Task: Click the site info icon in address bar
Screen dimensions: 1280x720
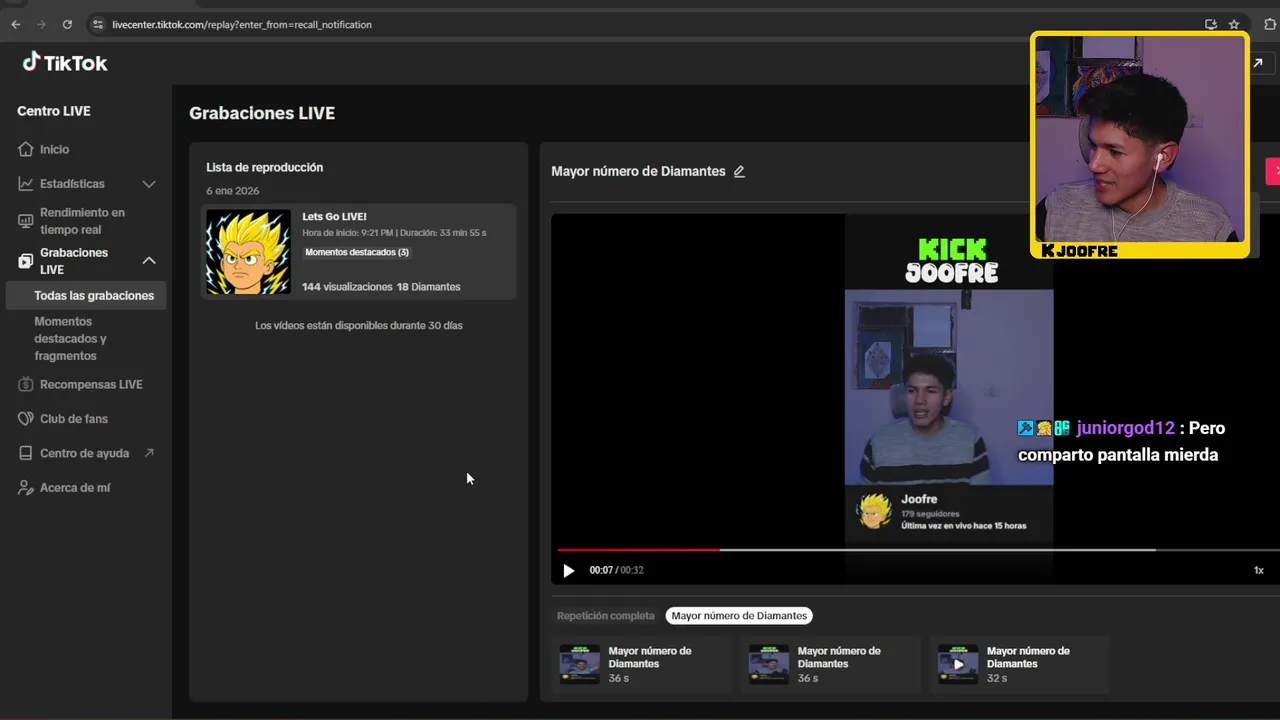Action: coord(97,24)
